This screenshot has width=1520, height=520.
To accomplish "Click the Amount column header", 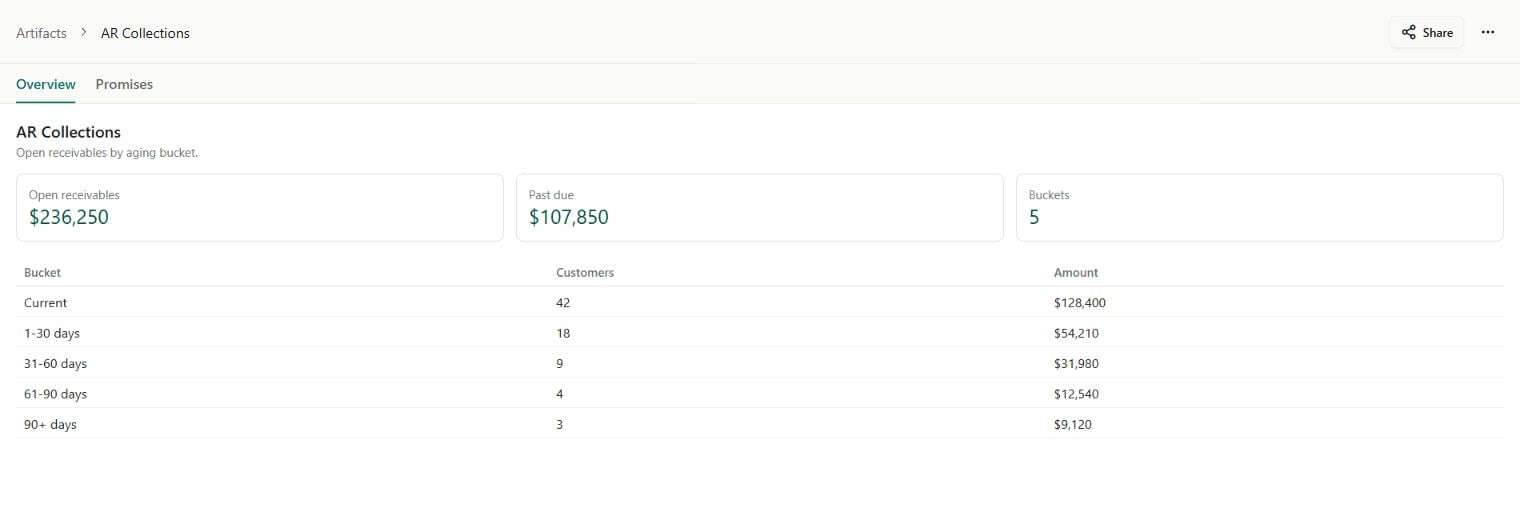I will (1076, 272).
